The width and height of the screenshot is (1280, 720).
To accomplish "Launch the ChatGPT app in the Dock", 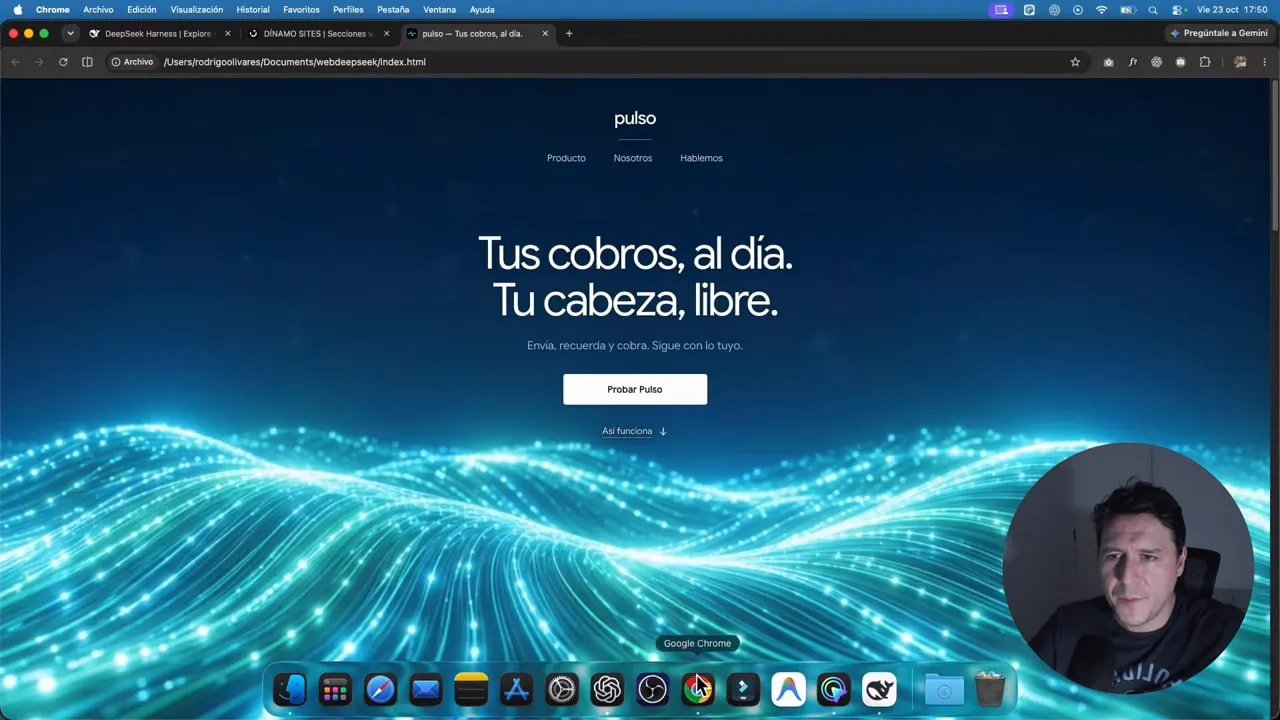I will tap(607, 689).
